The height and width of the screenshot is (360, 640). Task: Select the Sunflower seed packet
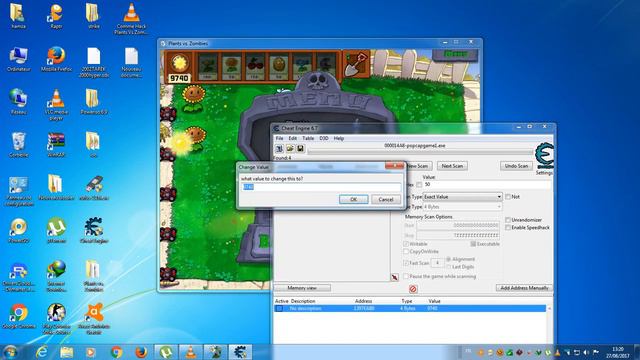point(231,67)
